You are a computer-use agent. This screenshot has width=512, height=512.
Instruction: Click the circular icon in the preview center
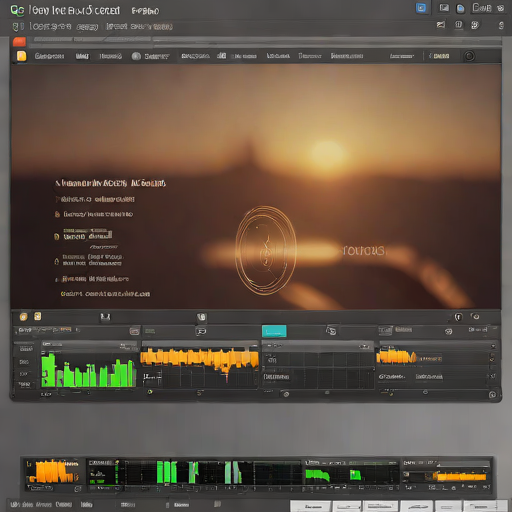pos(266,251)
